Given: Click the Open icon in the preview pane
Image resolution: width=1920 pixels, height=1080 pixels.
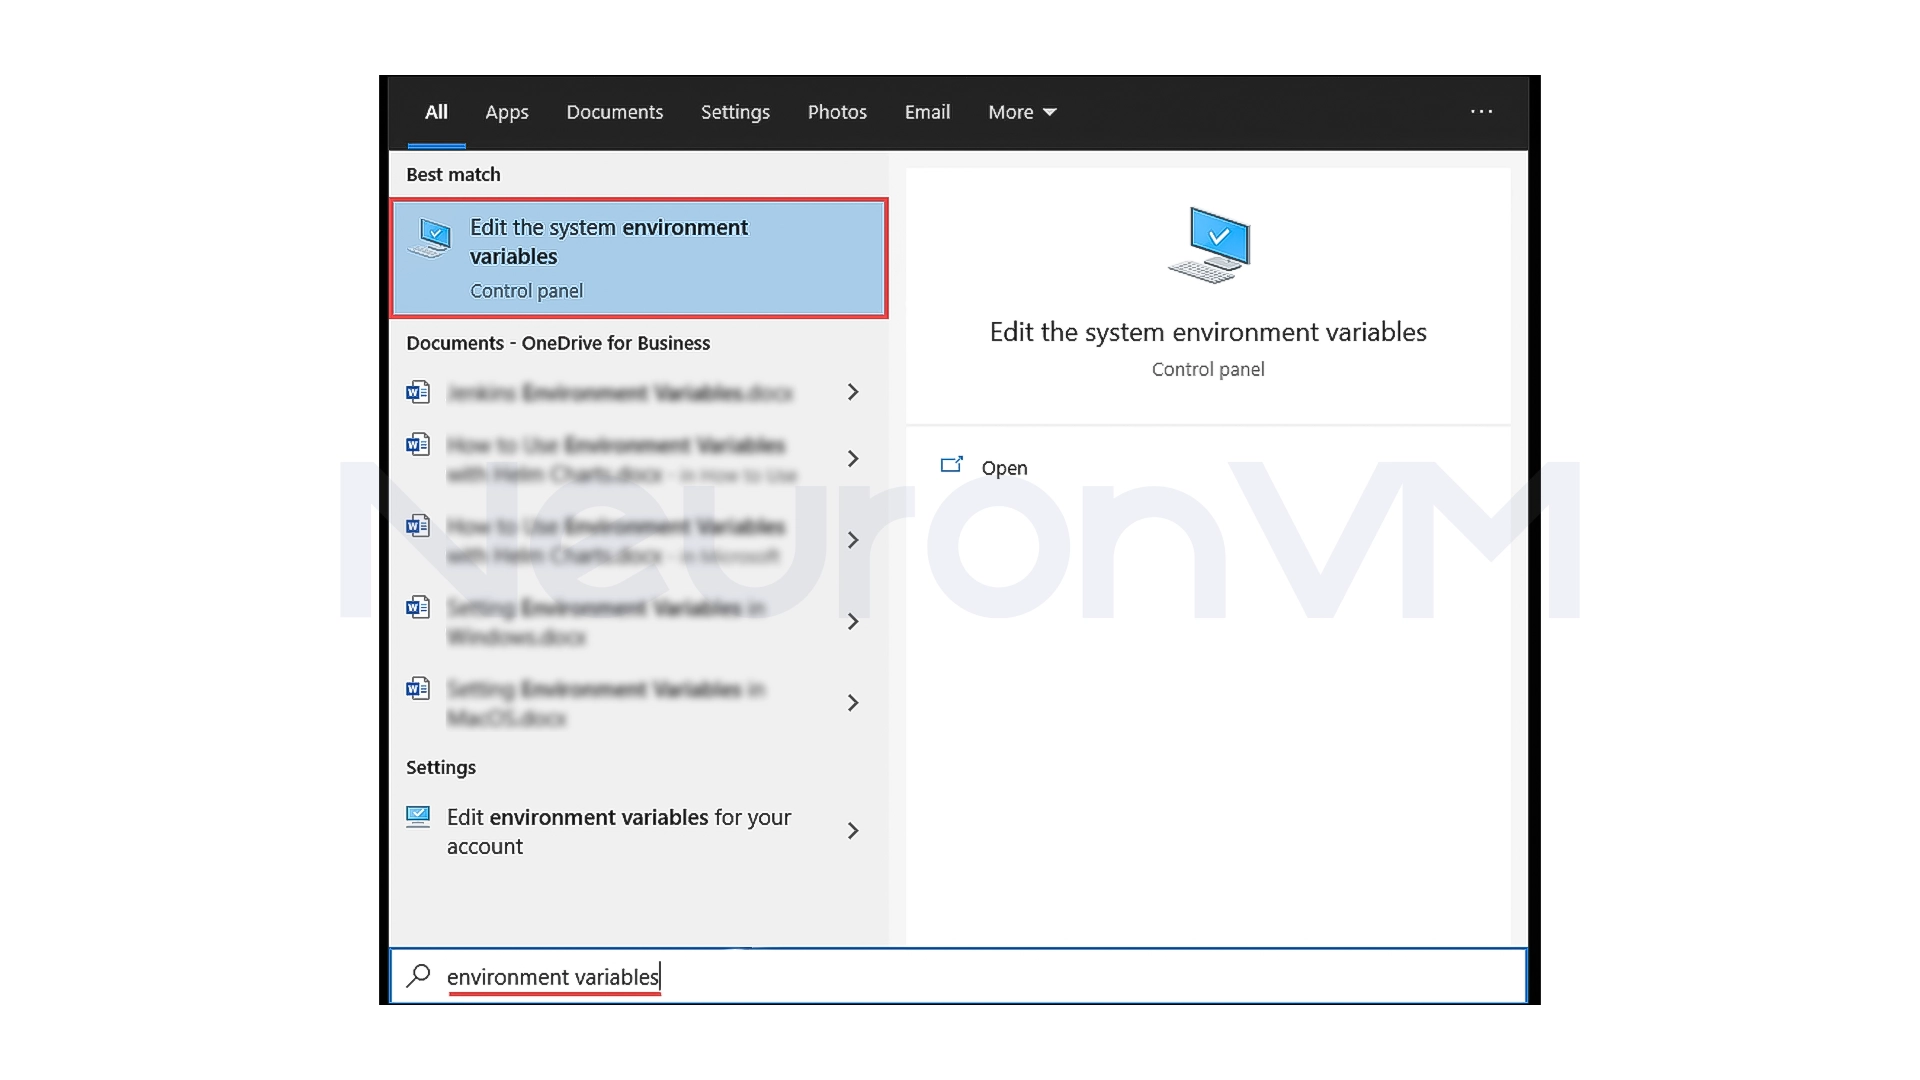Looking at the screenshot, I should click(x=952, y=465).
